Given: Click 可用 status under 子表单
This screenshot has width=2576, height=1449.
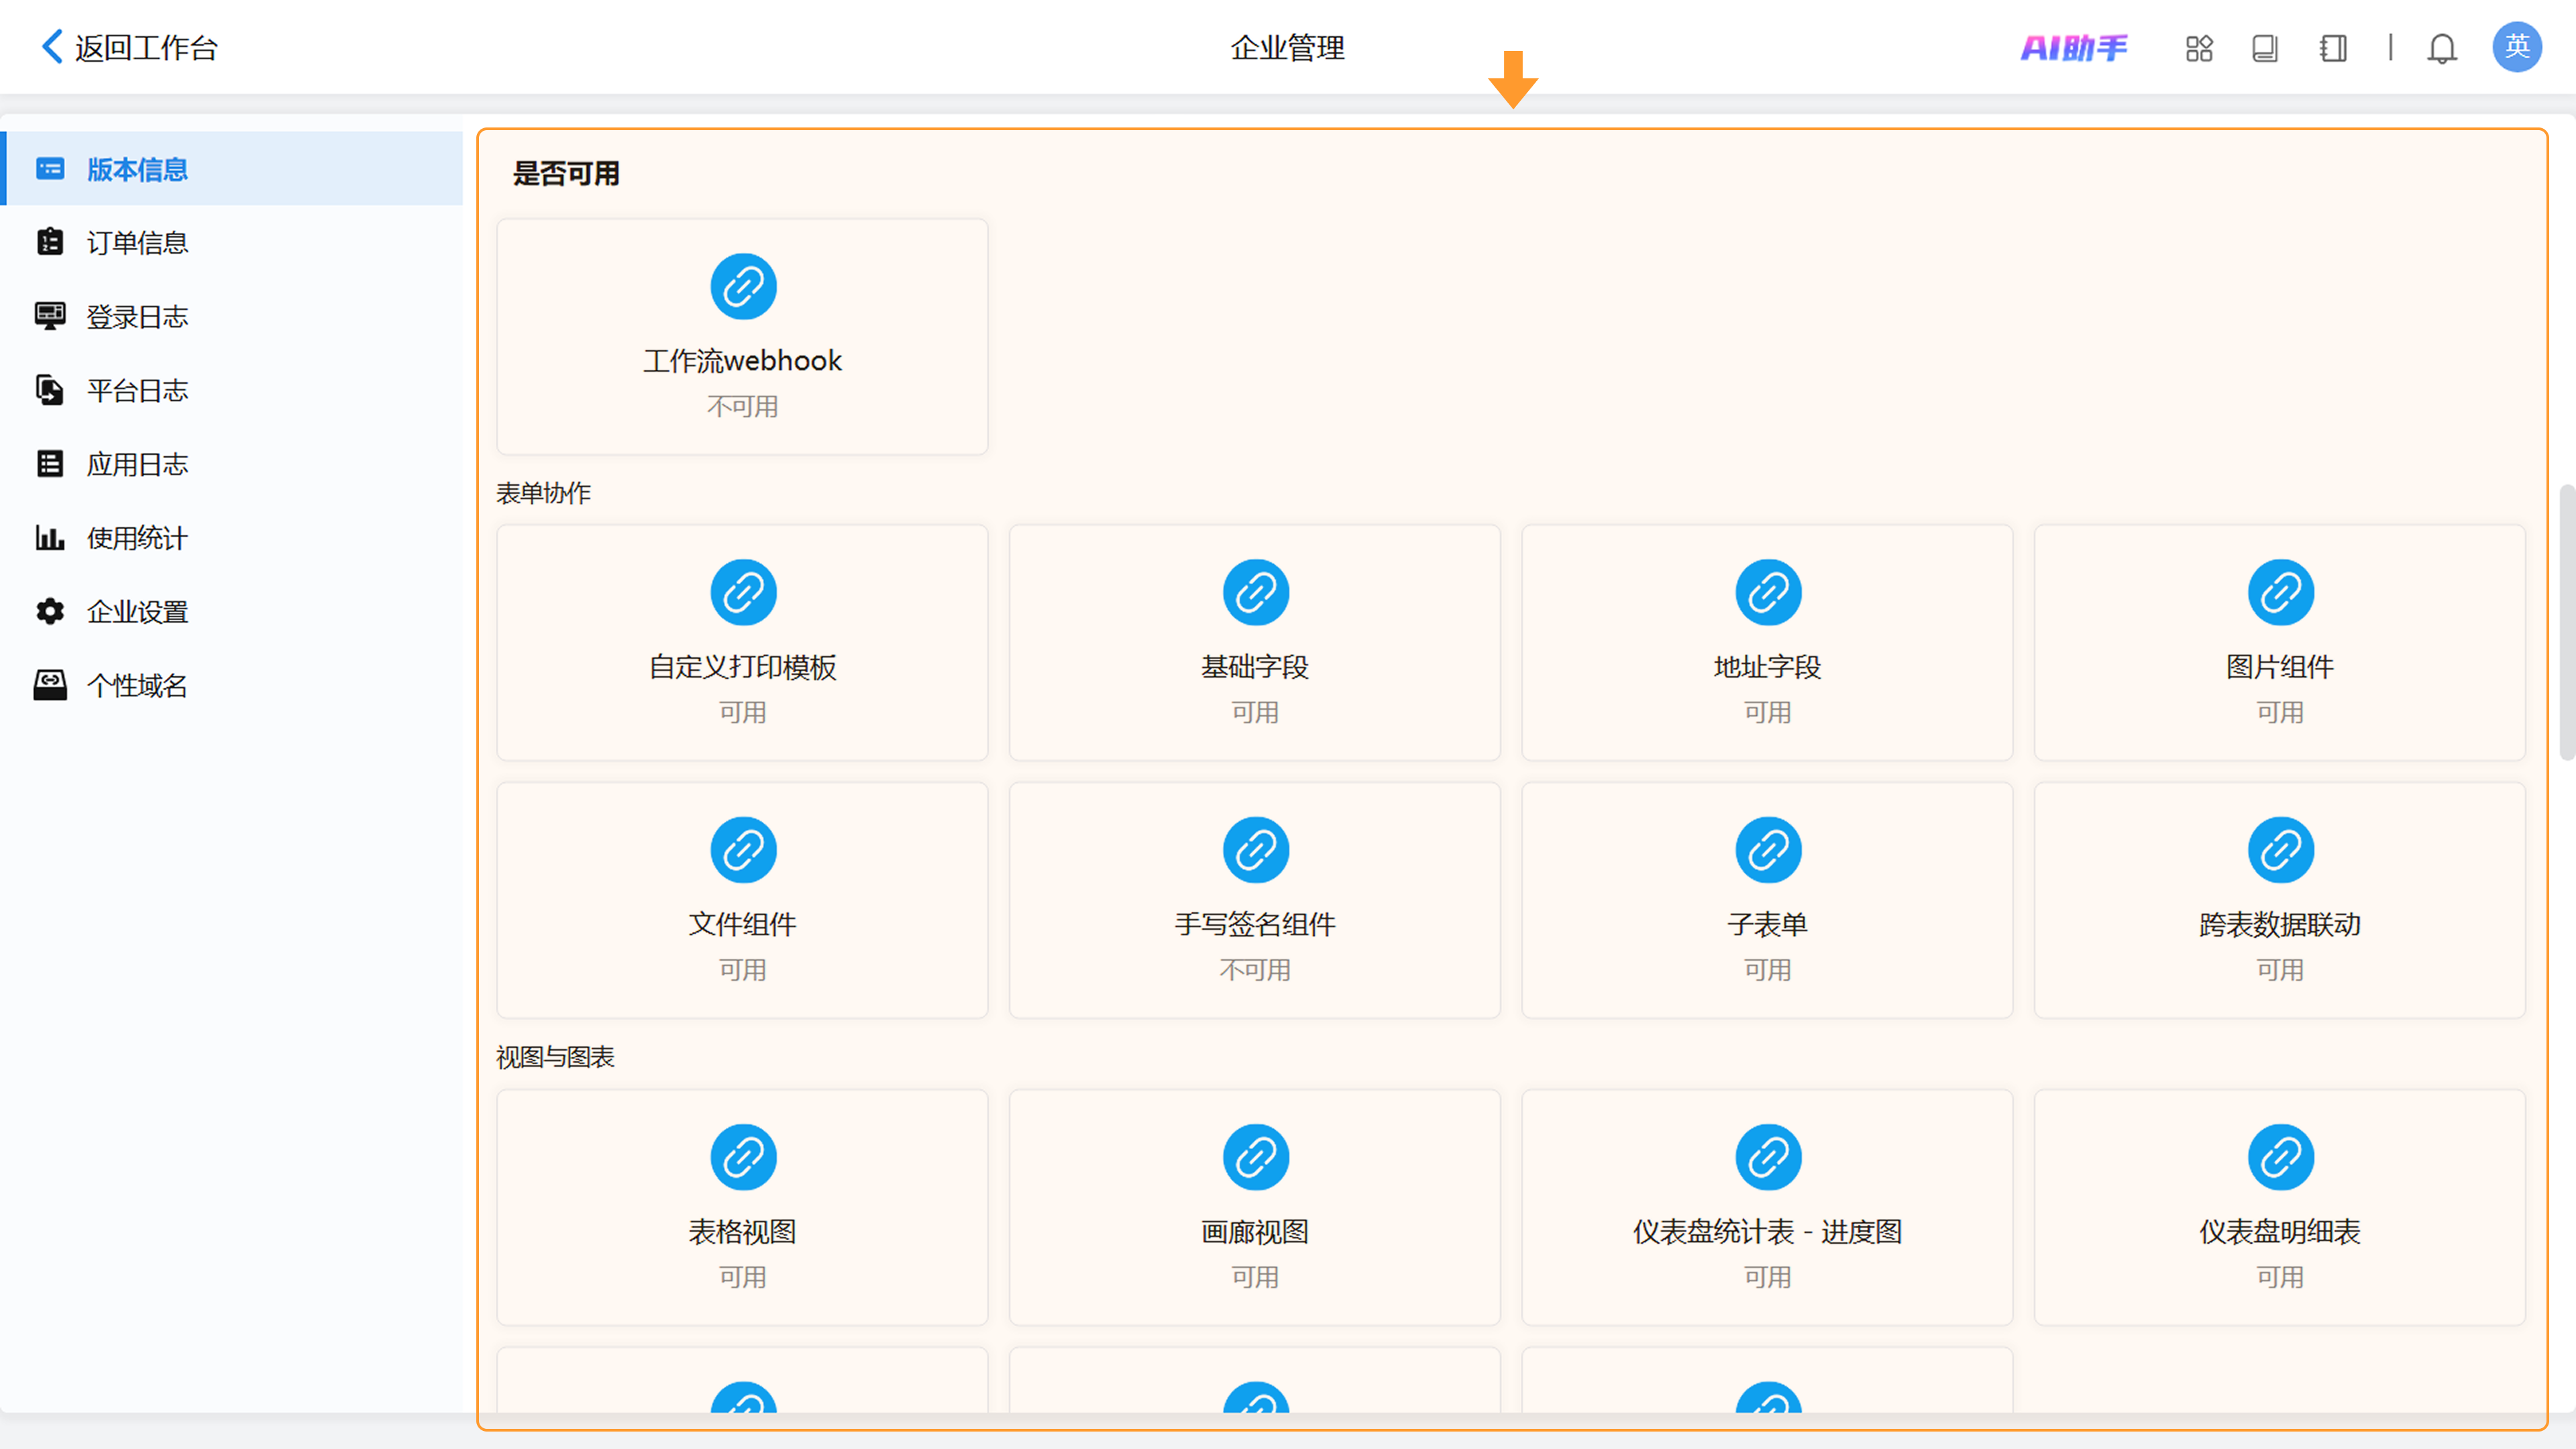Looking at the screenshot, I should (1767, 970).
